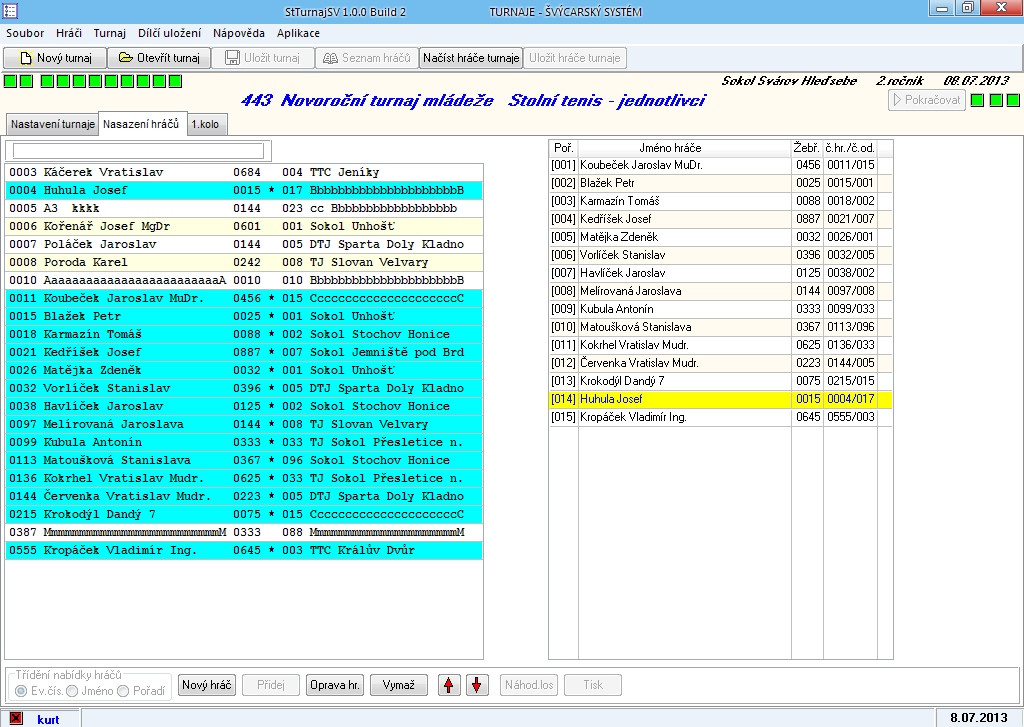Click the Otevřít turnaj toolbar button
This screenshot has height=727, width=1024.
coord(159,58)
